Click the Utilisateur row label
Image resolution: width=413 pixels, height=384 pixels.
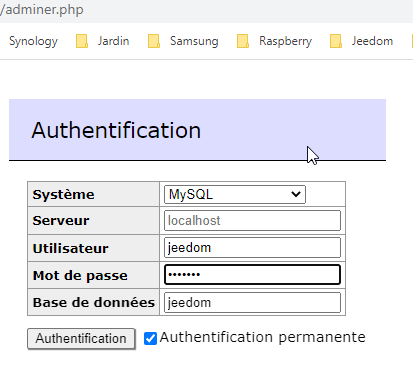[70, 248]
